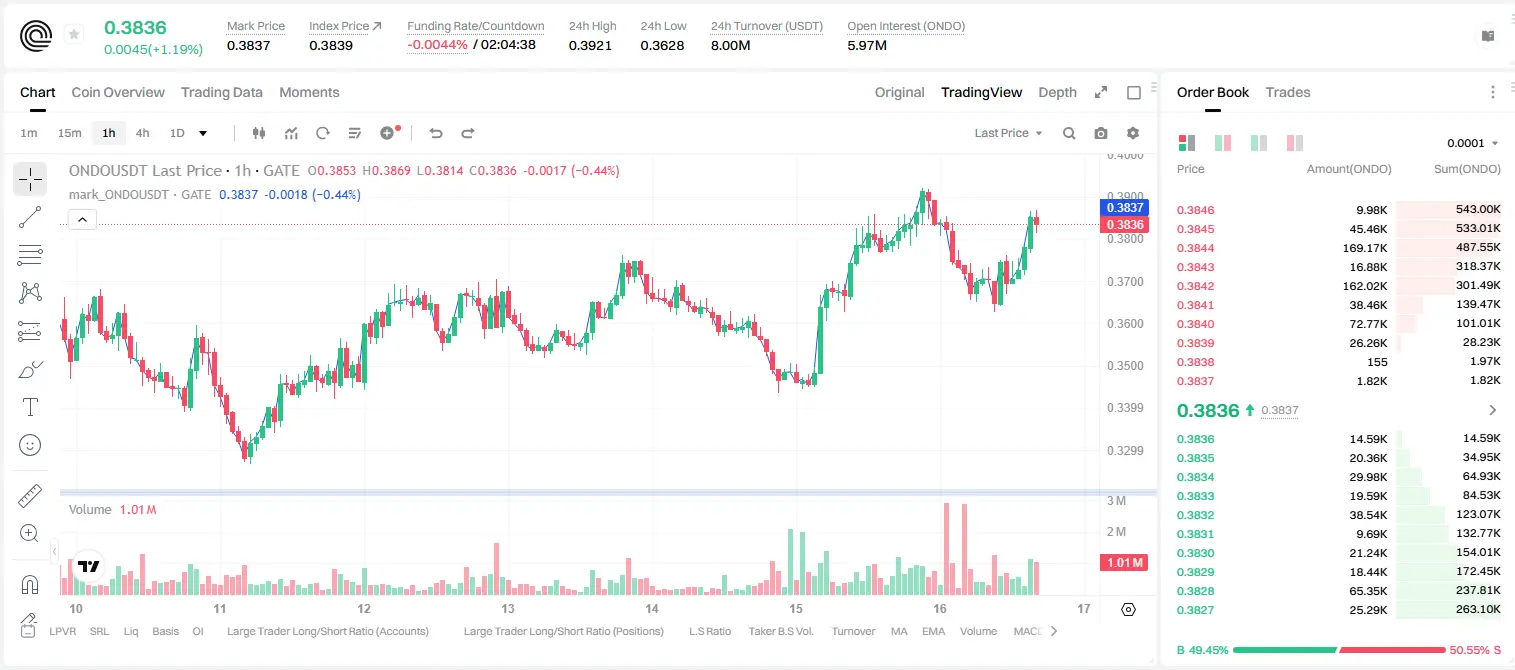Add ONDO to favorites with star

point(74,35)
